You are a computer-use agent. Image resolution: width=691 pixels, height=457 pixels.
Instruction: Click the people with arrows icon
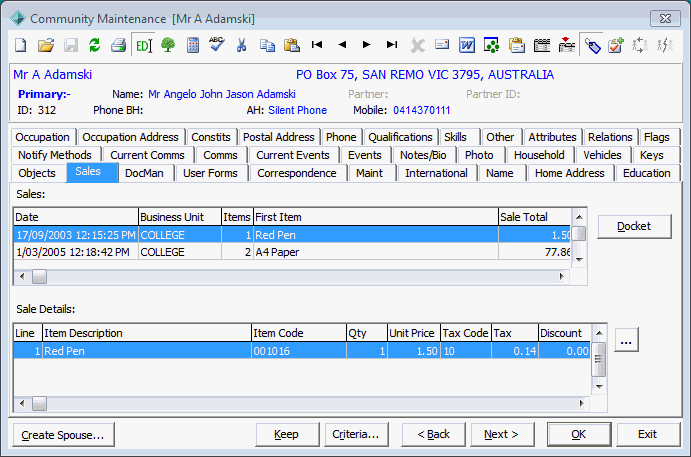[x=640, y=45]
